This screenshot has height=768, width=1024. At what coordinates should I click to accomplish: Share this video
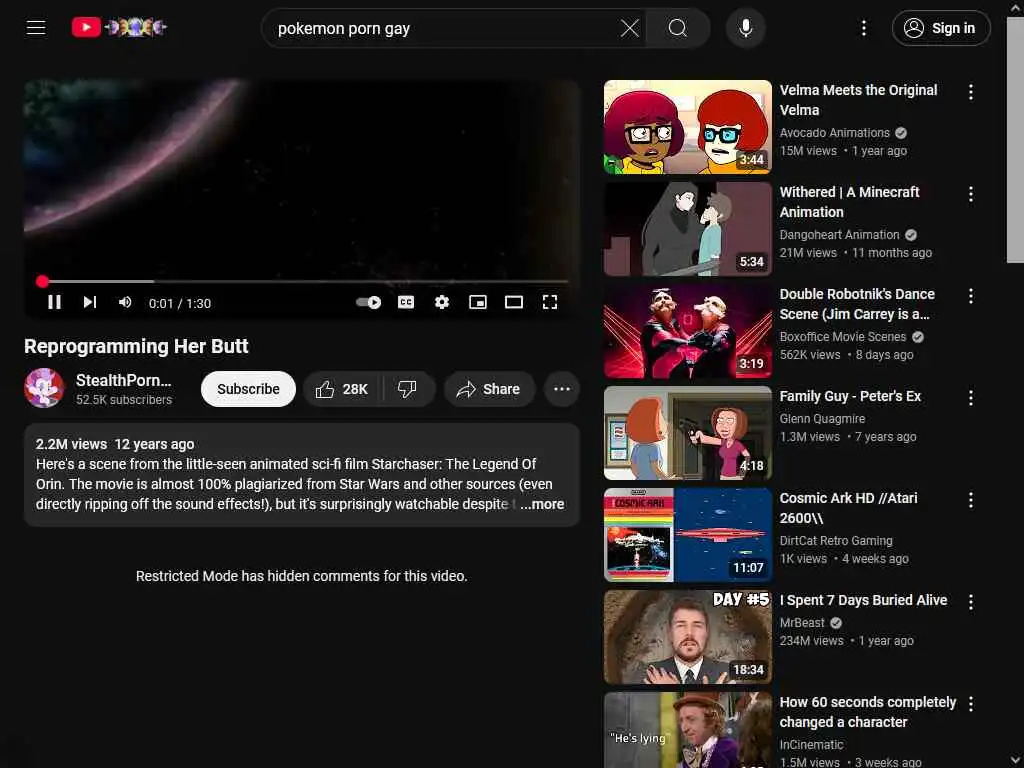[489, 389]
